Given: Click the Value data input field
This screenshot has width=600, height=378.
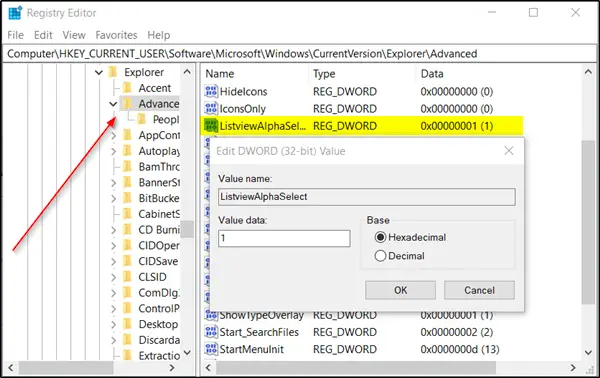Looking at the screenshot, I should pyautogui.click(x=284, y=238).
